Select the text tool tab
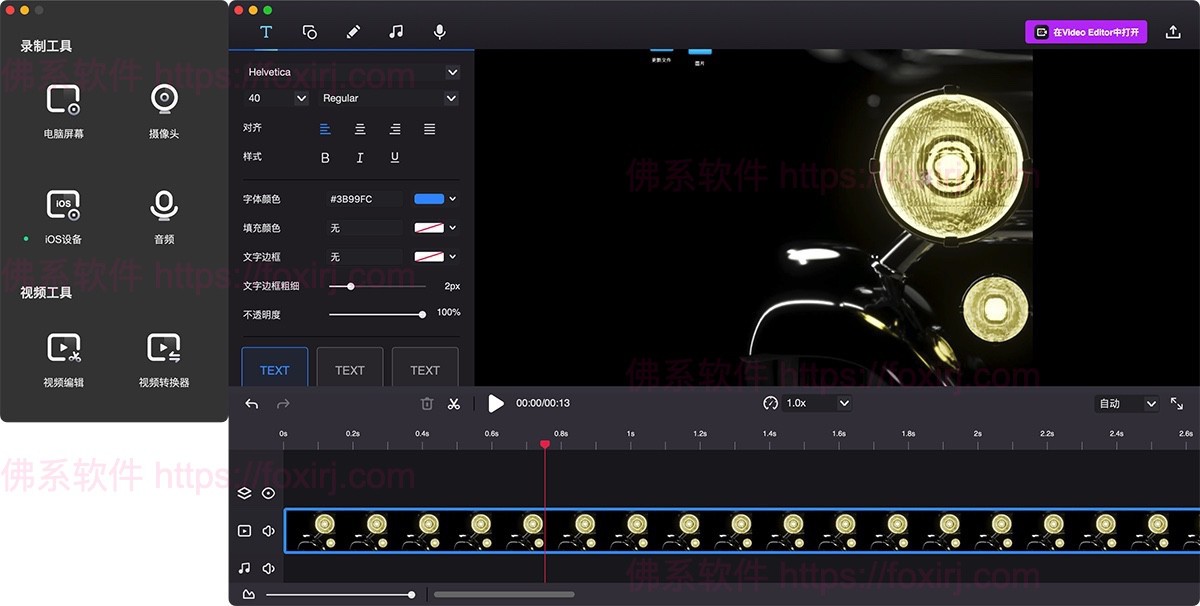 [x=266, y=31]
